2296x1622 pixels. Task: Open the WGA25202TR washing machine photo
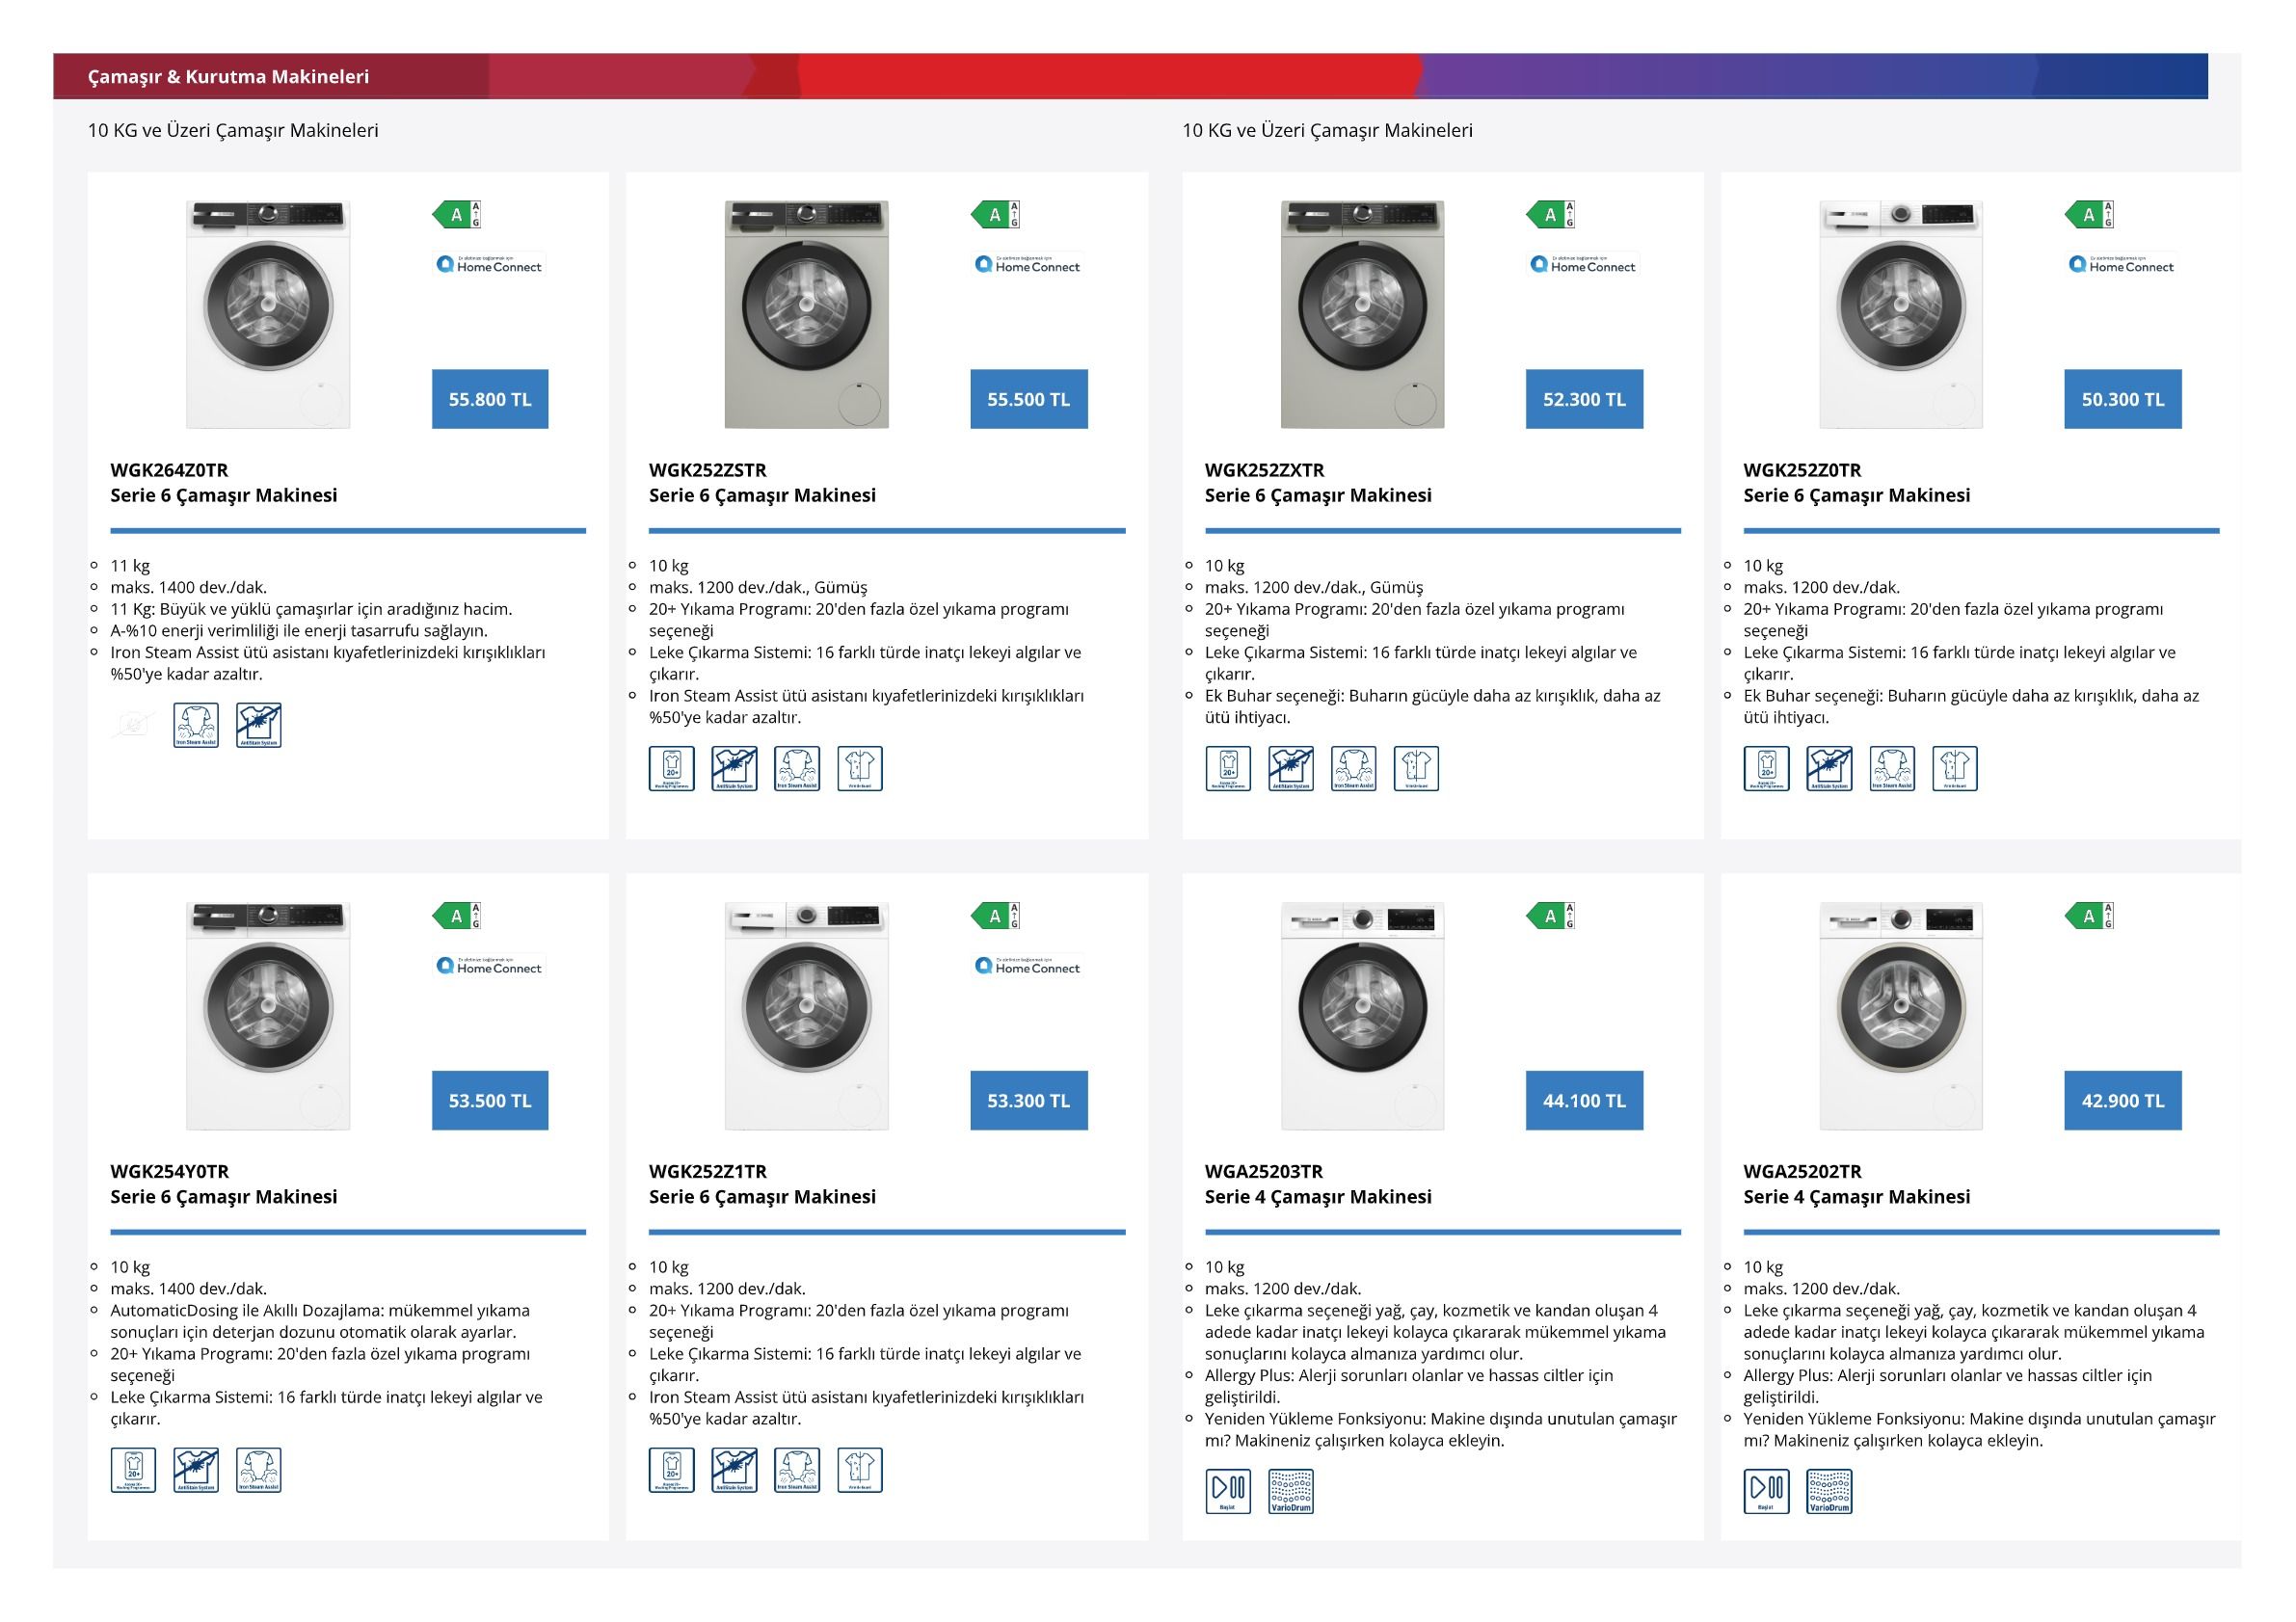tap(1901, 1016)
